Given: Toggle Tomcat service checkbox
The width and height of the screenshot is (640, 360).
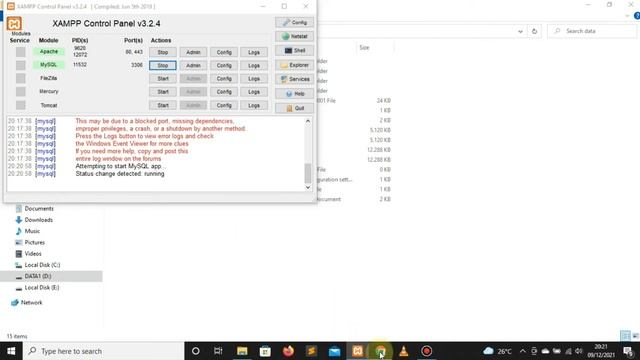Looking at the screenshot, I should (x=20, y=105).
